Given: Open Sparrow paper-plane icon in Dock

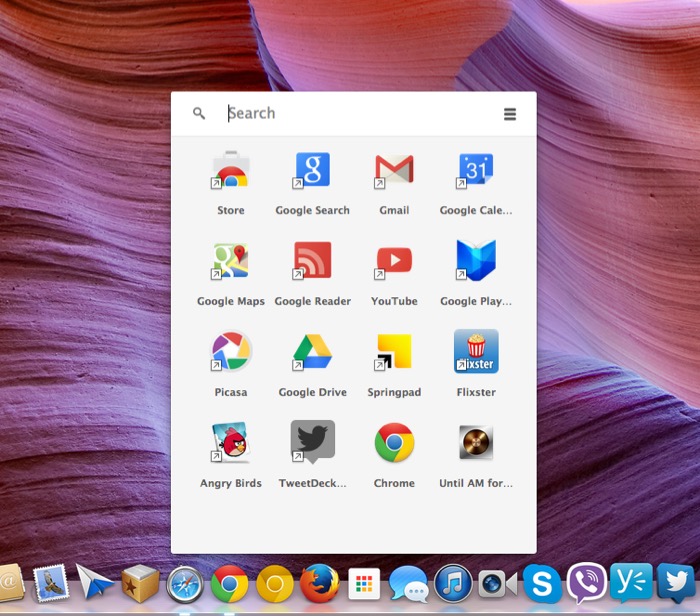Looking at the screenshot, I should 94,582.
